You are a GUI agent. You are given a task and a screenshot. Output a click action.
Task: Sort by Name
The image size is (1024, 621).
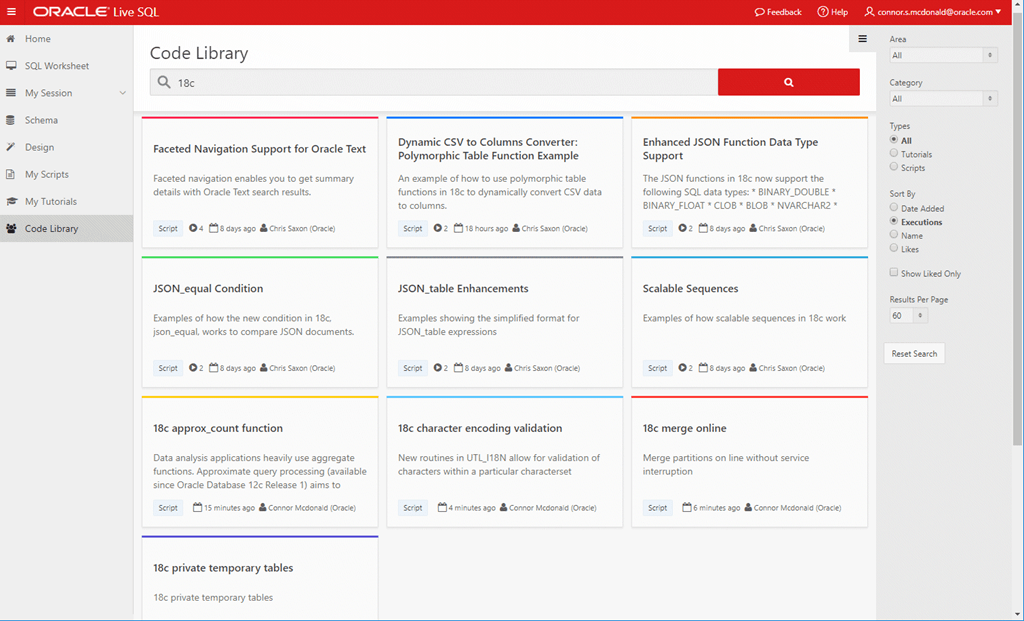pyautogui.click(x=893, y=234)
